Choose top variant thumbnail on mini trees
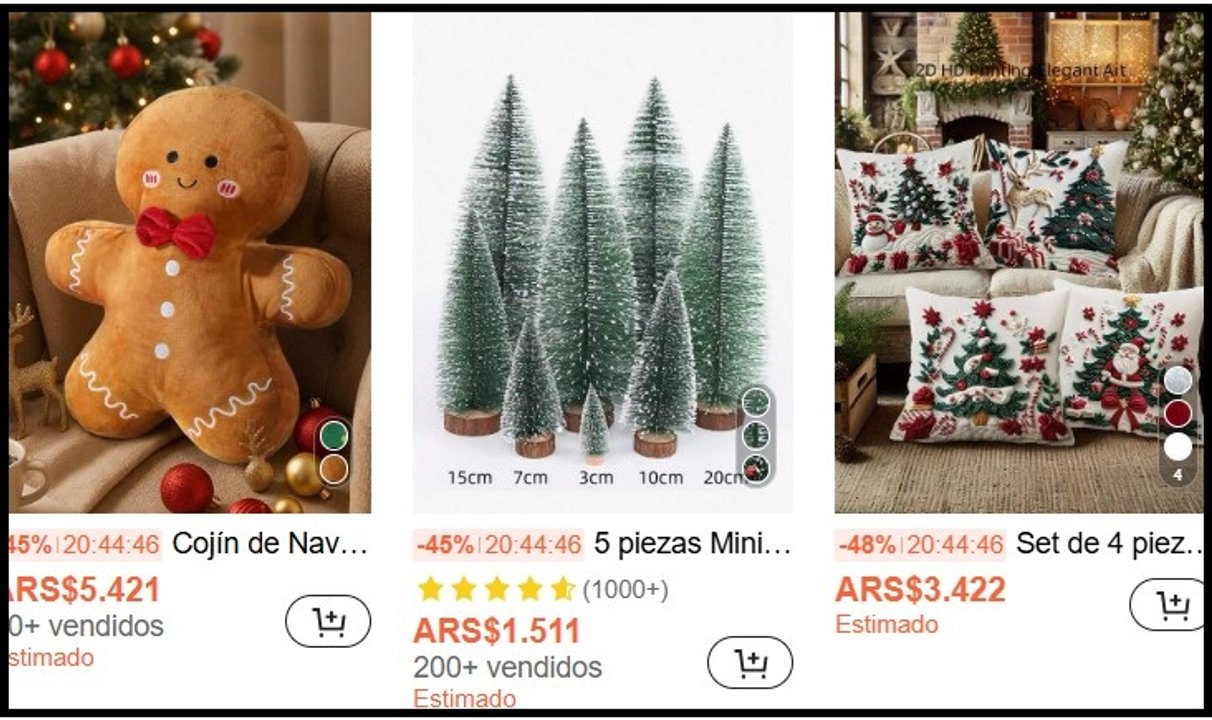 click(x=757, y=402)
